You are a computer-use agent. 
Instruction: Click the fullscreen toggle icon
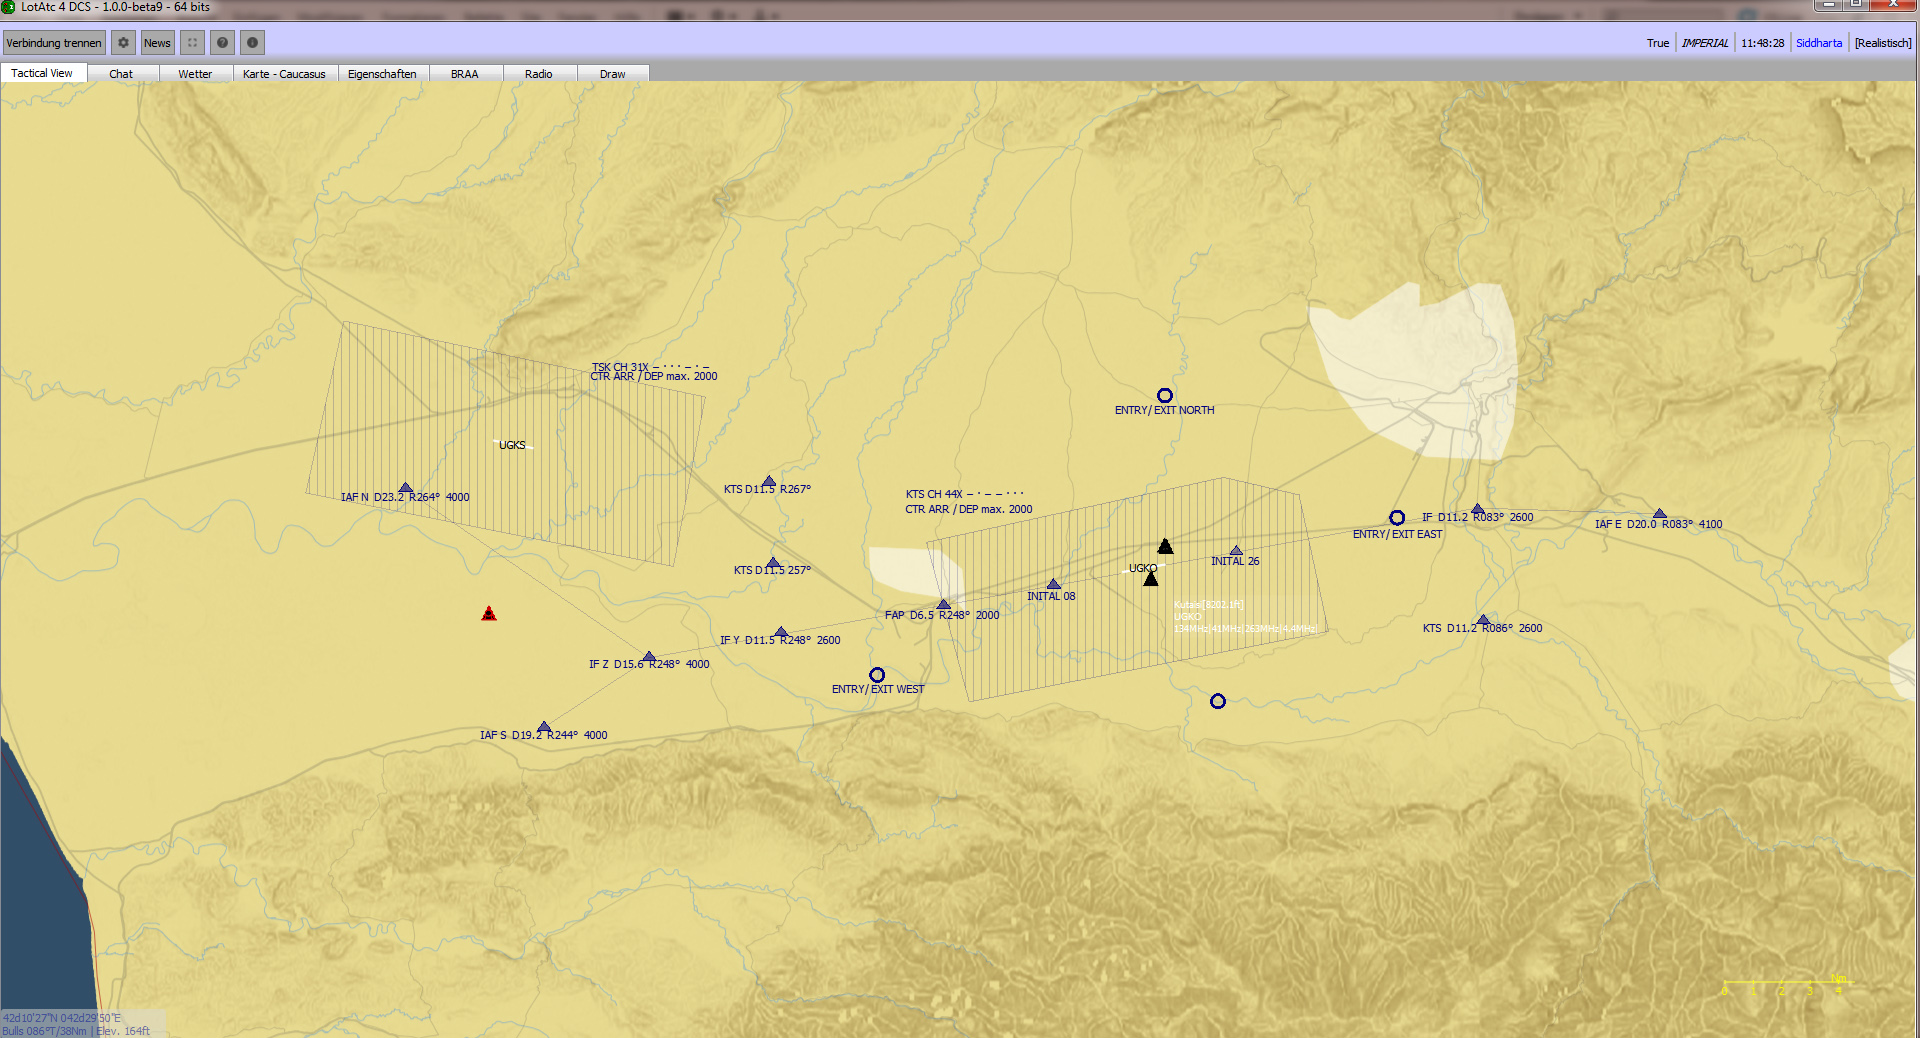[193, 43]
